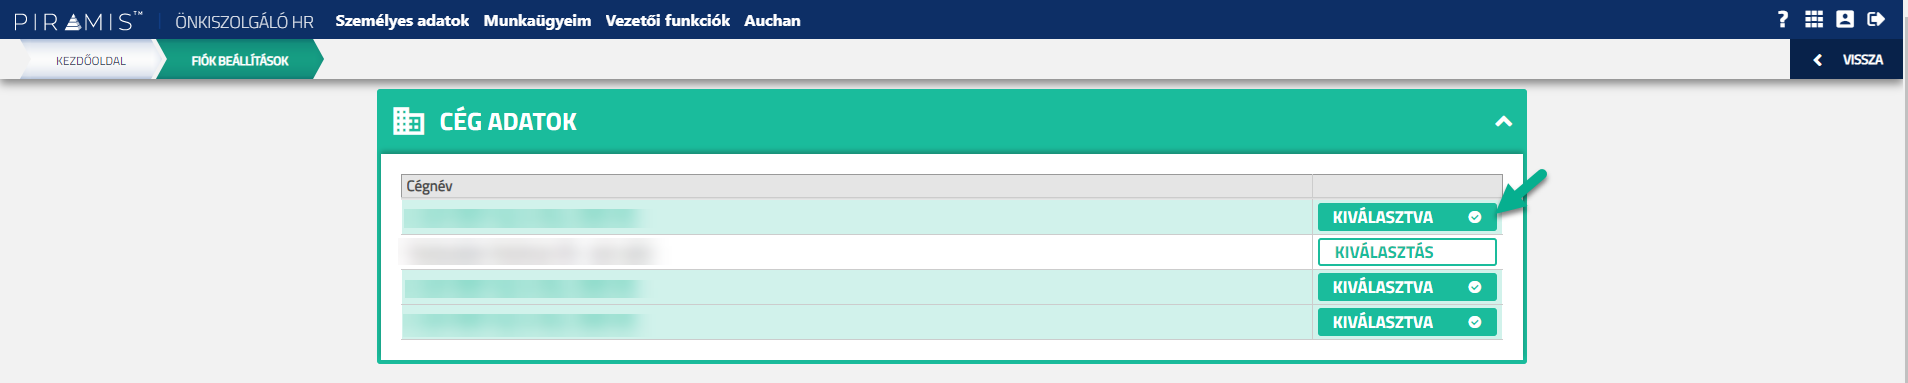Open the user profile icon
Image resolution: width=1908 pixels, height=383 pixels.
[1845, 19]
